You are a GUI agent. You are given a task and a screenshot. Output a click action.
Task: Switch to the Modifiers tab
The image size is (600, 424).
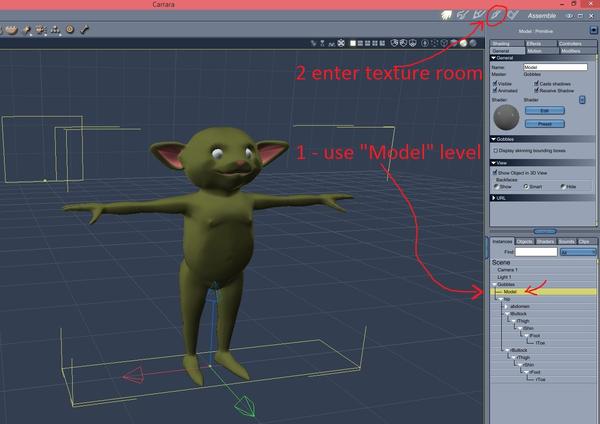(x=577, y=51)
